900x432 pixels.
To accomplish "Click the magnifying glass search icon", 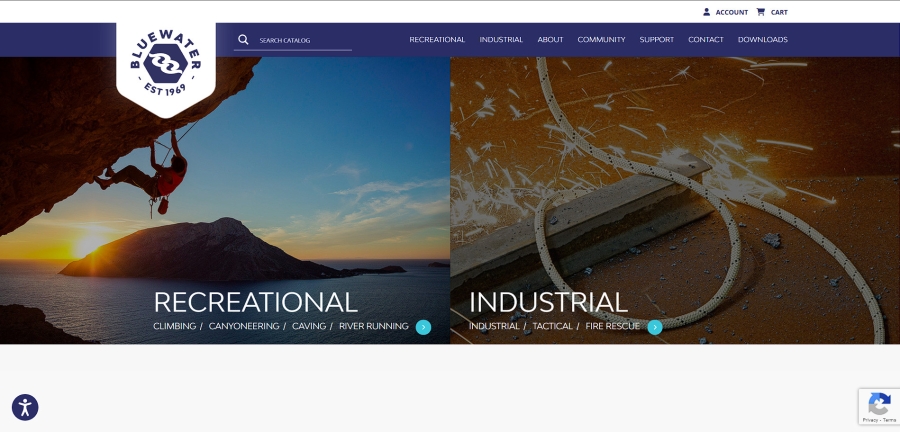I will (x=243, y=40).
